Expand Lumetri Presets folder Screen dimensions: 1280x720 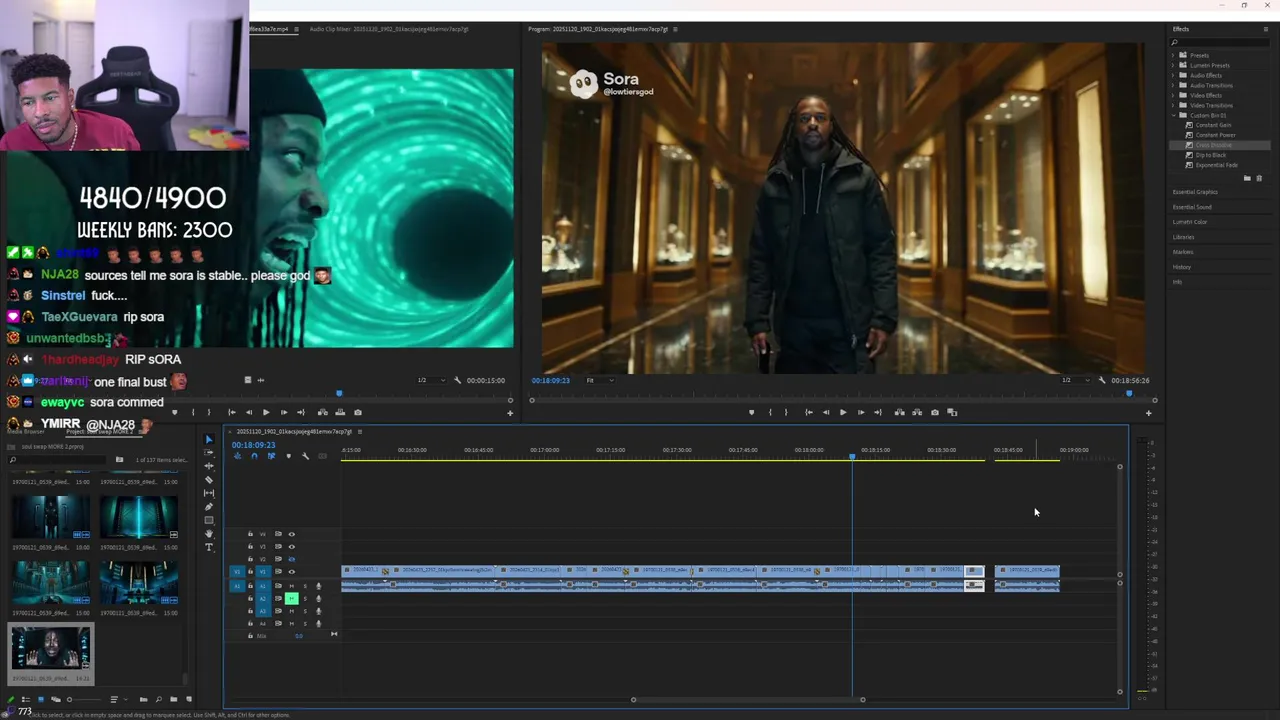click(1175, 65)
